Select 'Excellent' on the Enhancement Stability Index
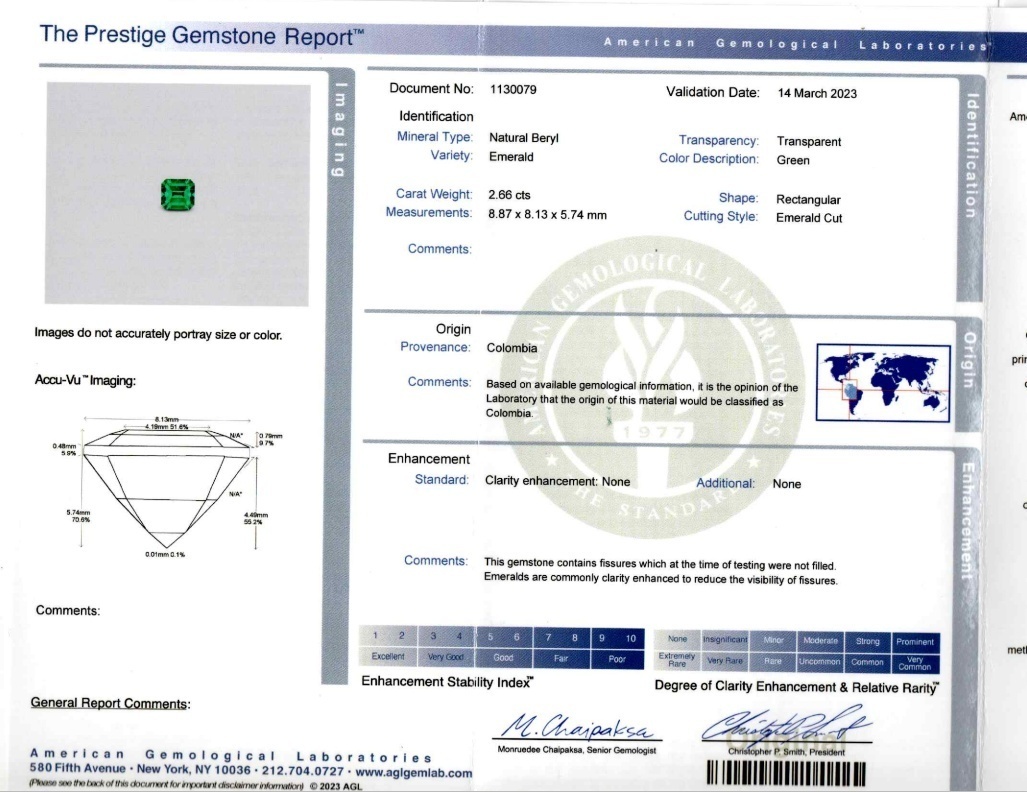 pyautogui.click(x=386, y=657)
